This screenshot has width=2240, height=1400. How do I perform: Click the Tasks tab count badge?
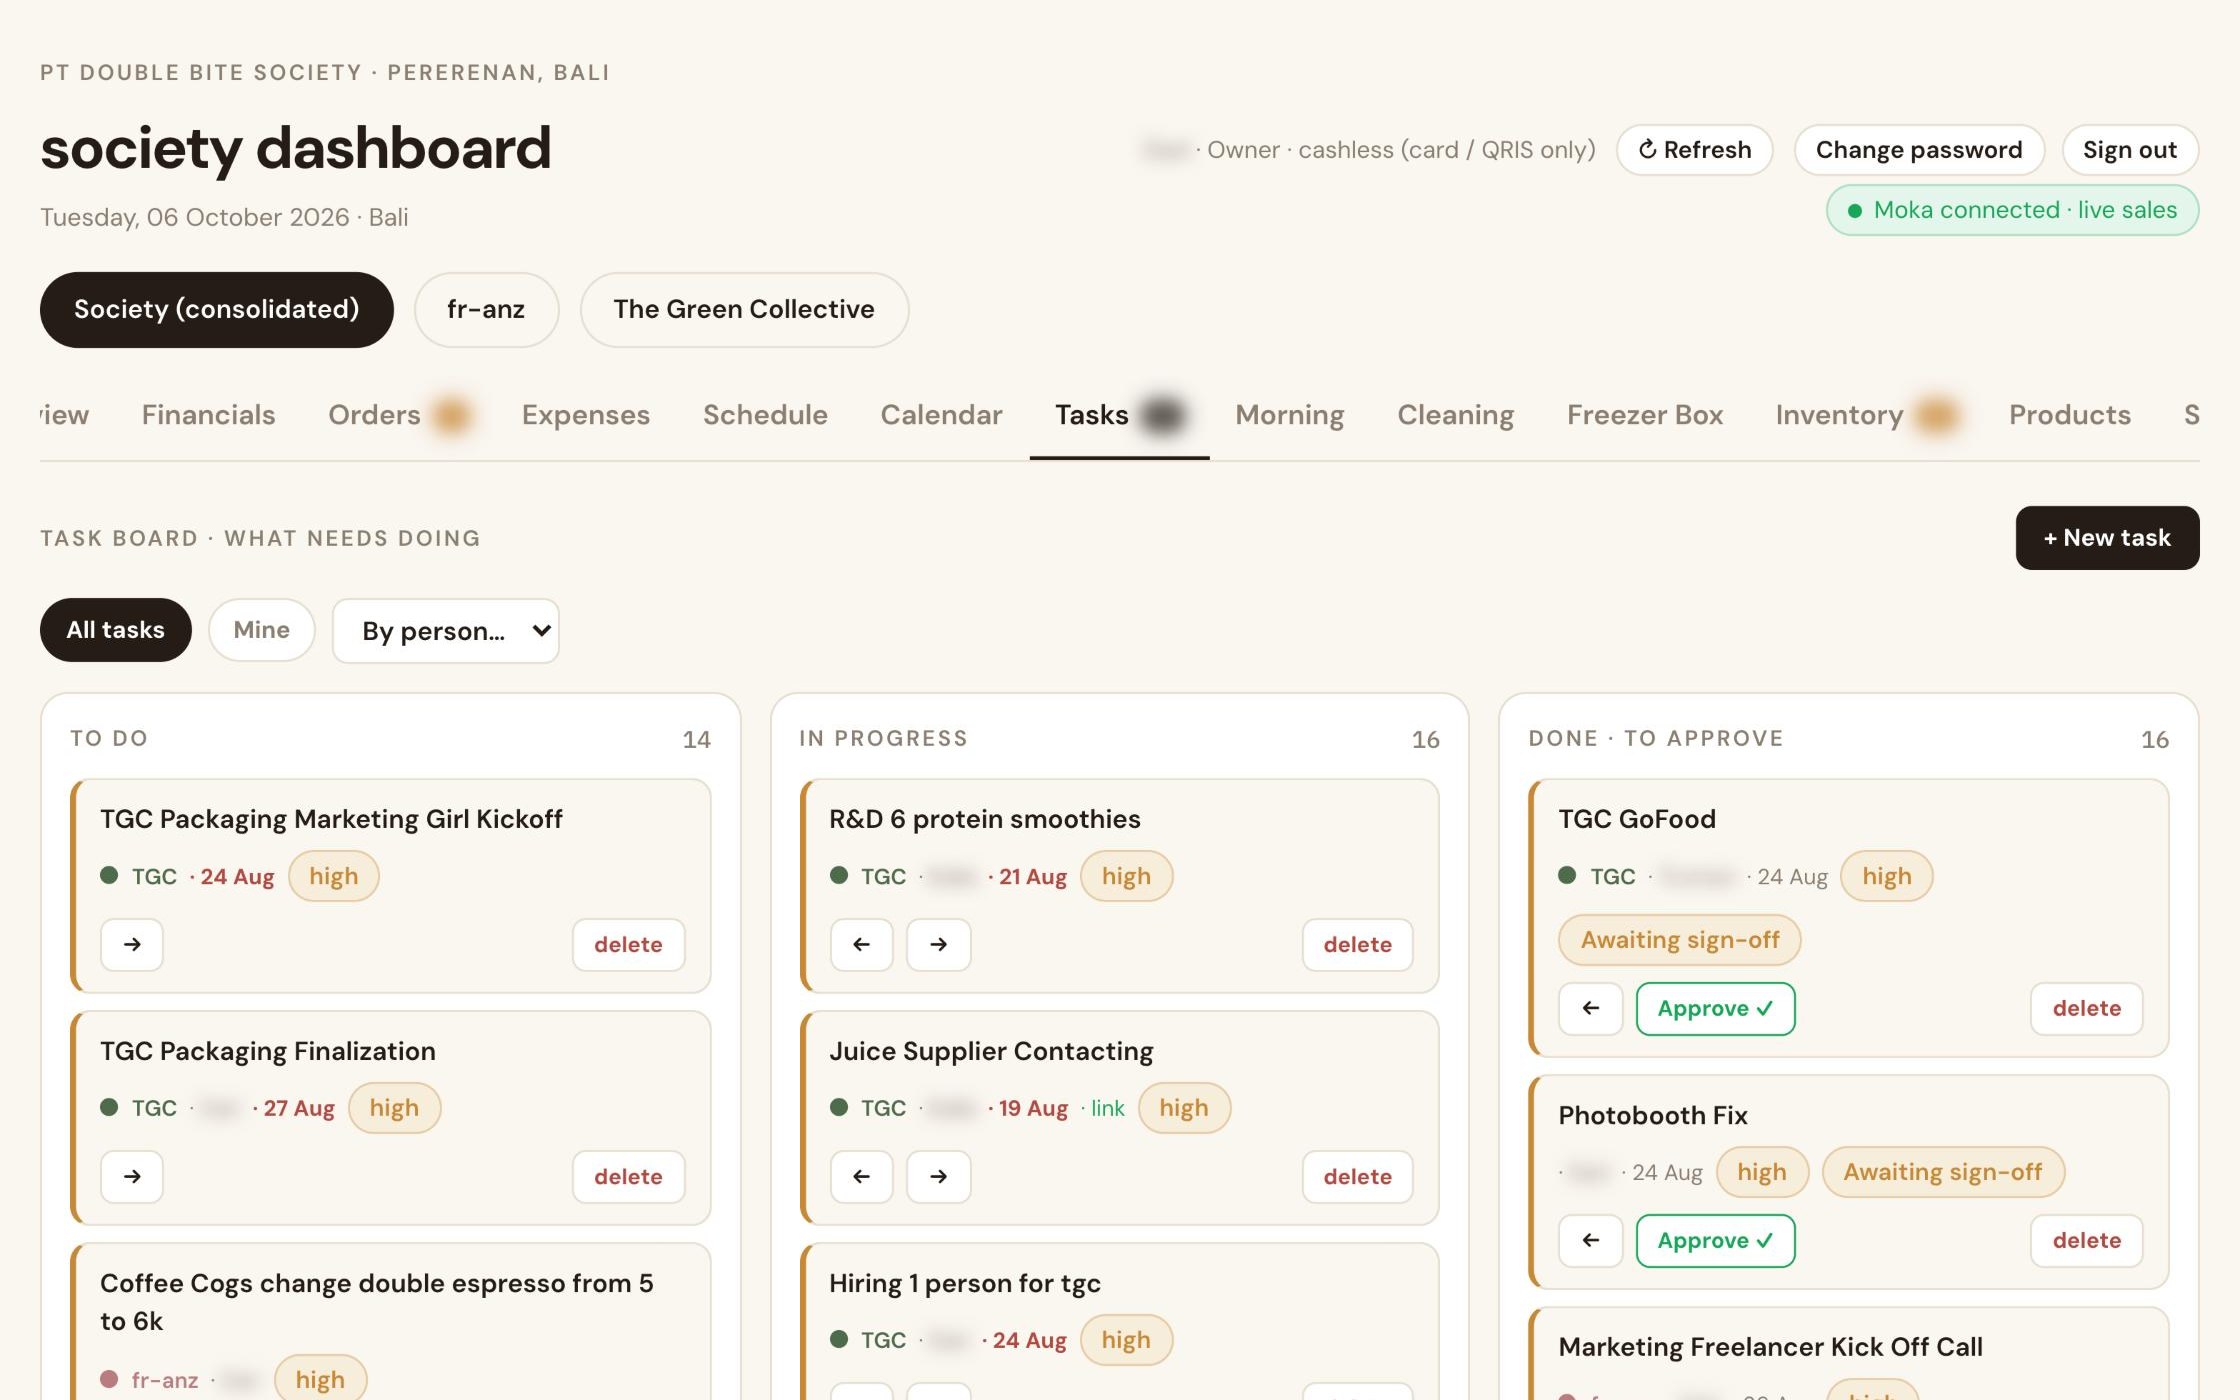pyautogui.click(x=1163, y=415)
